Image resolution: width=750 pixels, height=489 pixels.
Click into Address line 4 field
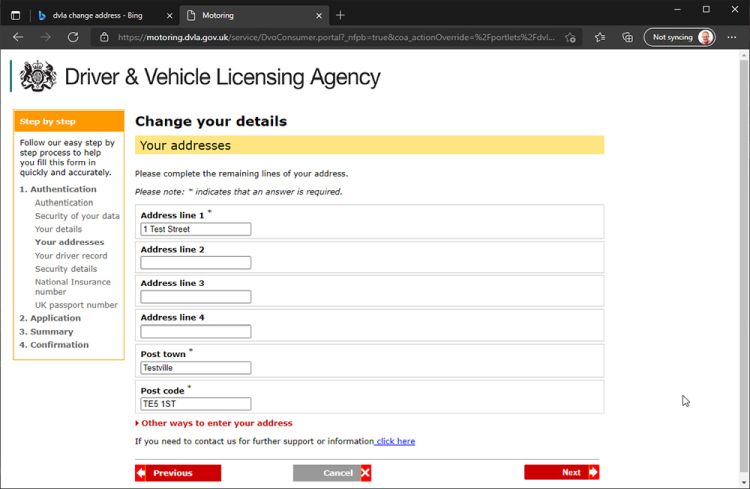pos(196,331)
